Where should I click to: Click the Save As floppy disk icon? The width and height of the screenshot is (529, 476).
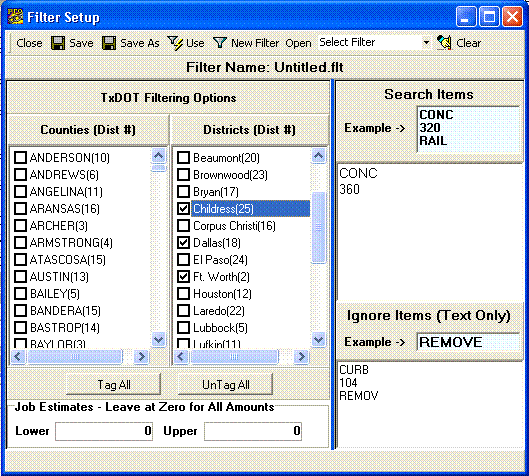109,43
